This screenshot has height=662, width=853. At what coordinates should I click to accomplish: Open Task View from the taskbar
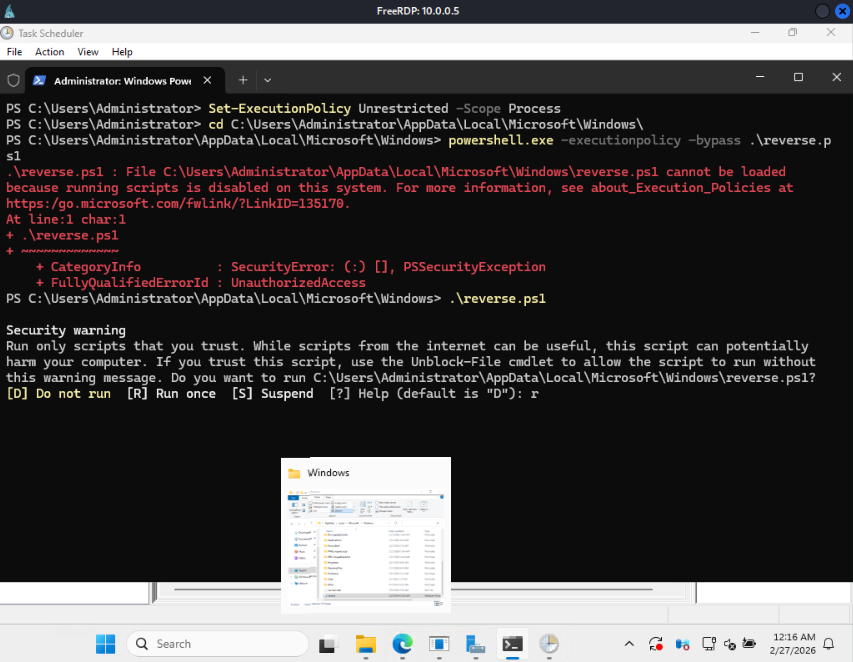click(x=329, y=644)
